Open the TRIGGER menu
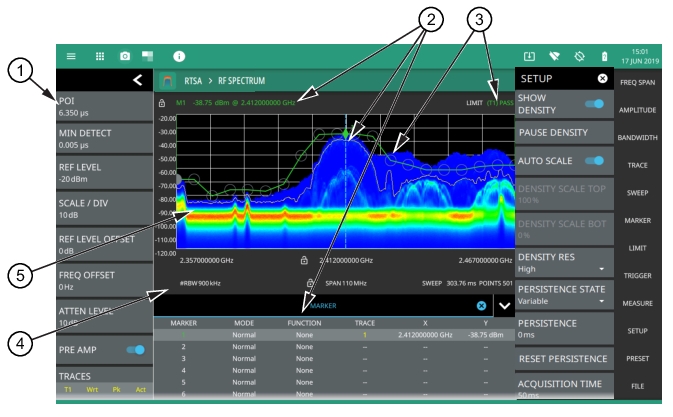The height and width of the screenshot is (417, 673). pyautogui.click(x=638, y=275)
